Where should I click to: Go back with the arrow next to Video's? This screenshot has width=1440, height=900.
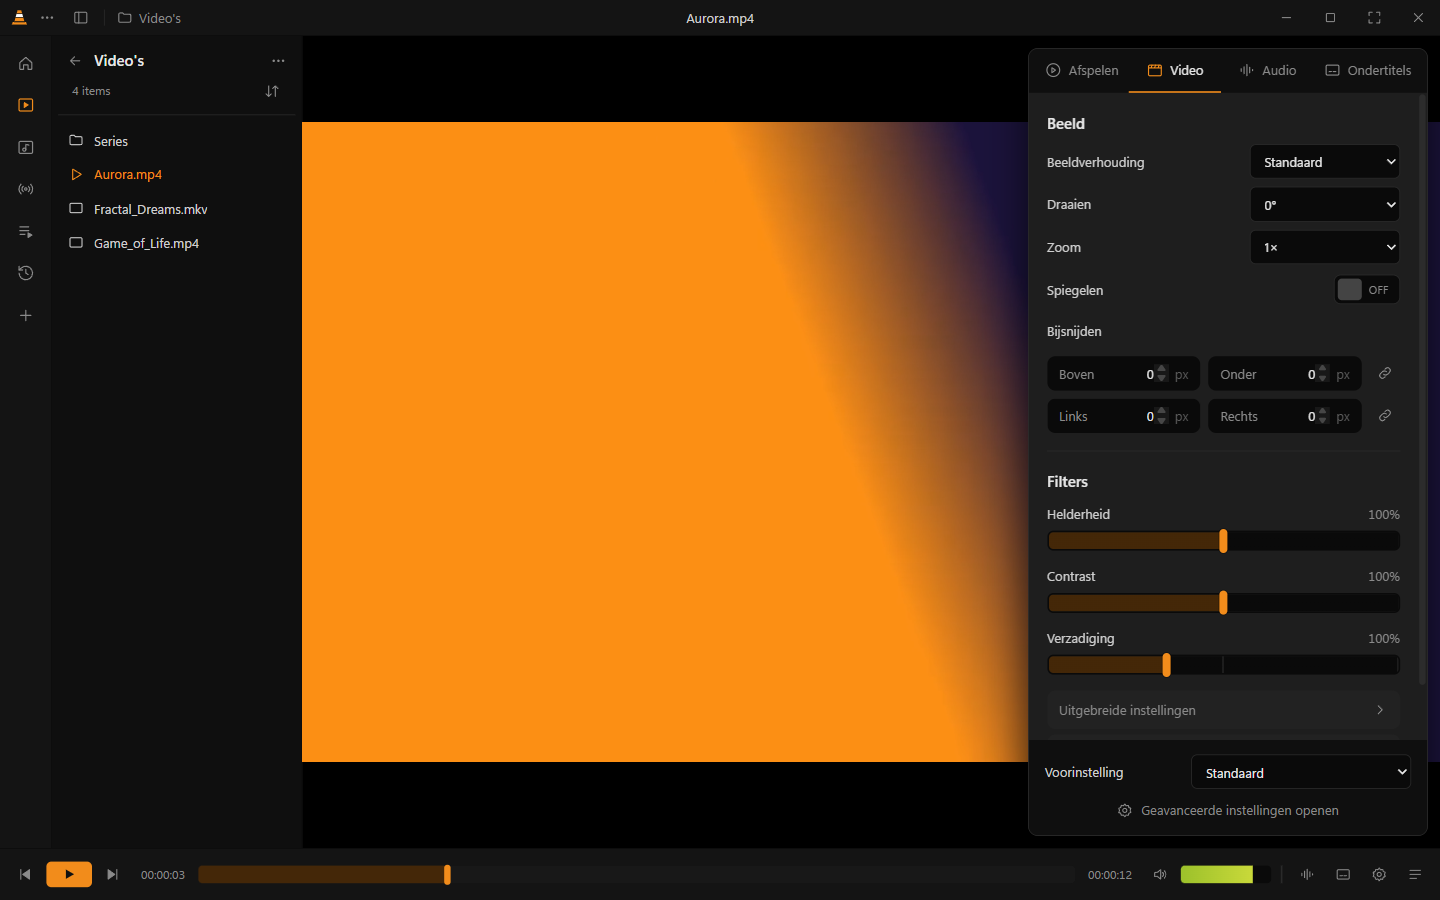click(75, 61)
